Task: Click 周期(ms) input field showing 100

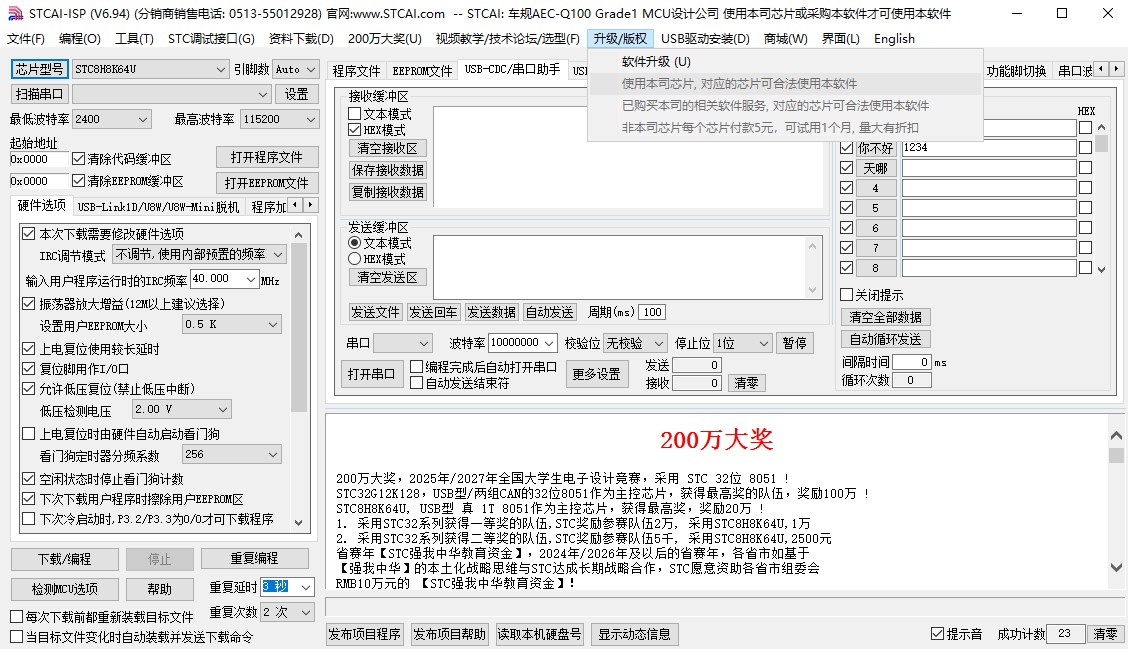Action: [x=652, y=312]
